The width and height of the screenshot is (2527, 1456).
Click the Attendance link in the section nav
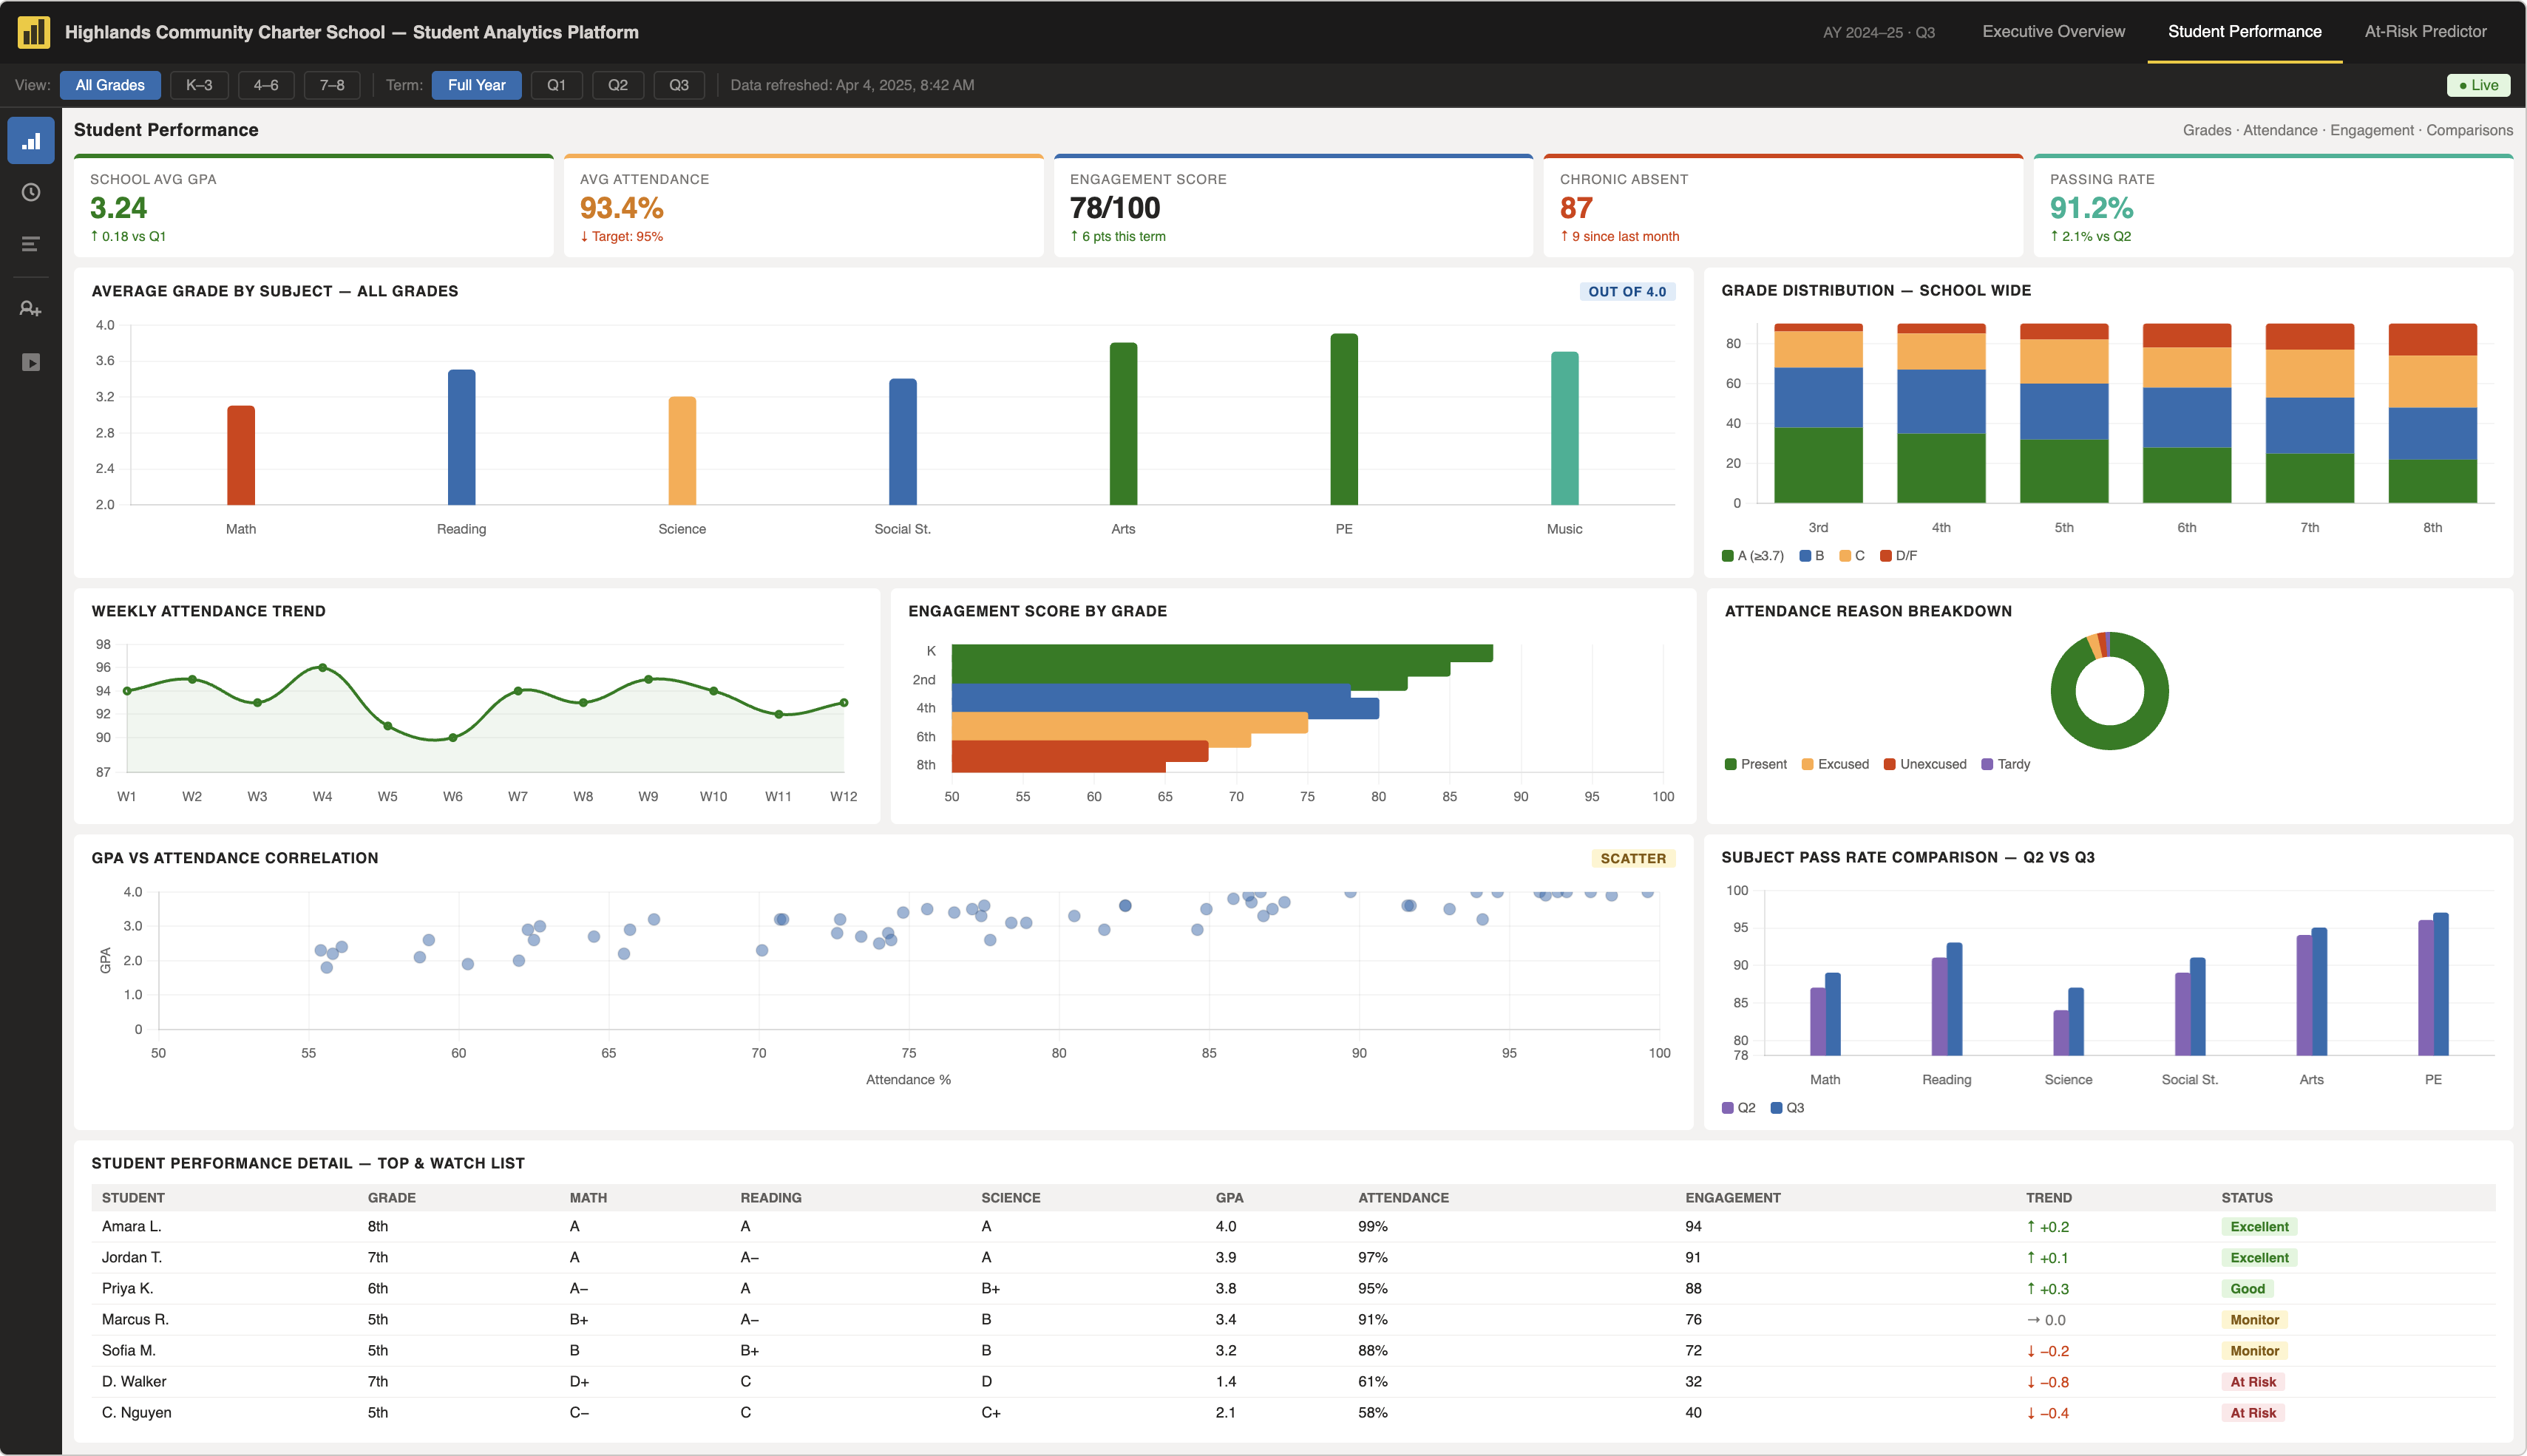pyautogui.click(x=2281, y=130)
